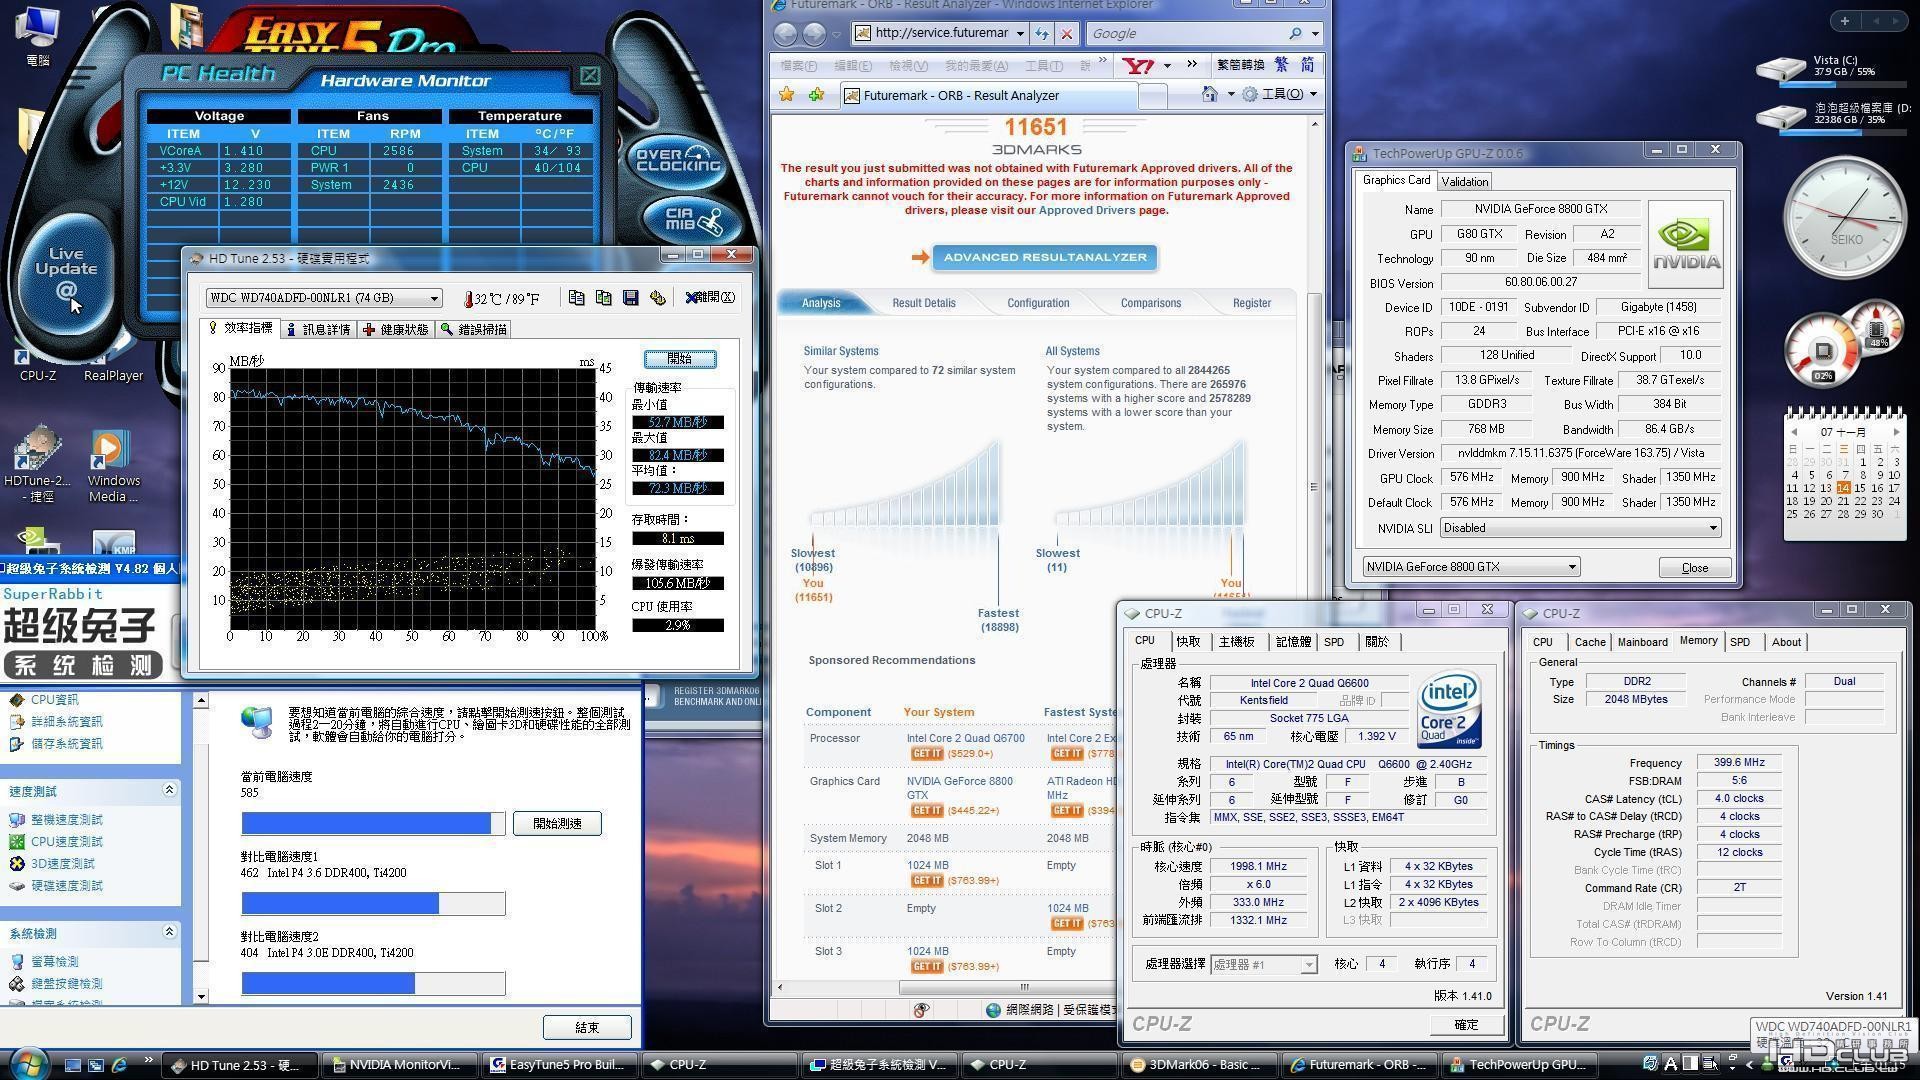The width and height of the screenshot is (1920, 1080).
Task: Open the GeForce 8800 GTX card selector dropdown
Action: (1571, 567)
